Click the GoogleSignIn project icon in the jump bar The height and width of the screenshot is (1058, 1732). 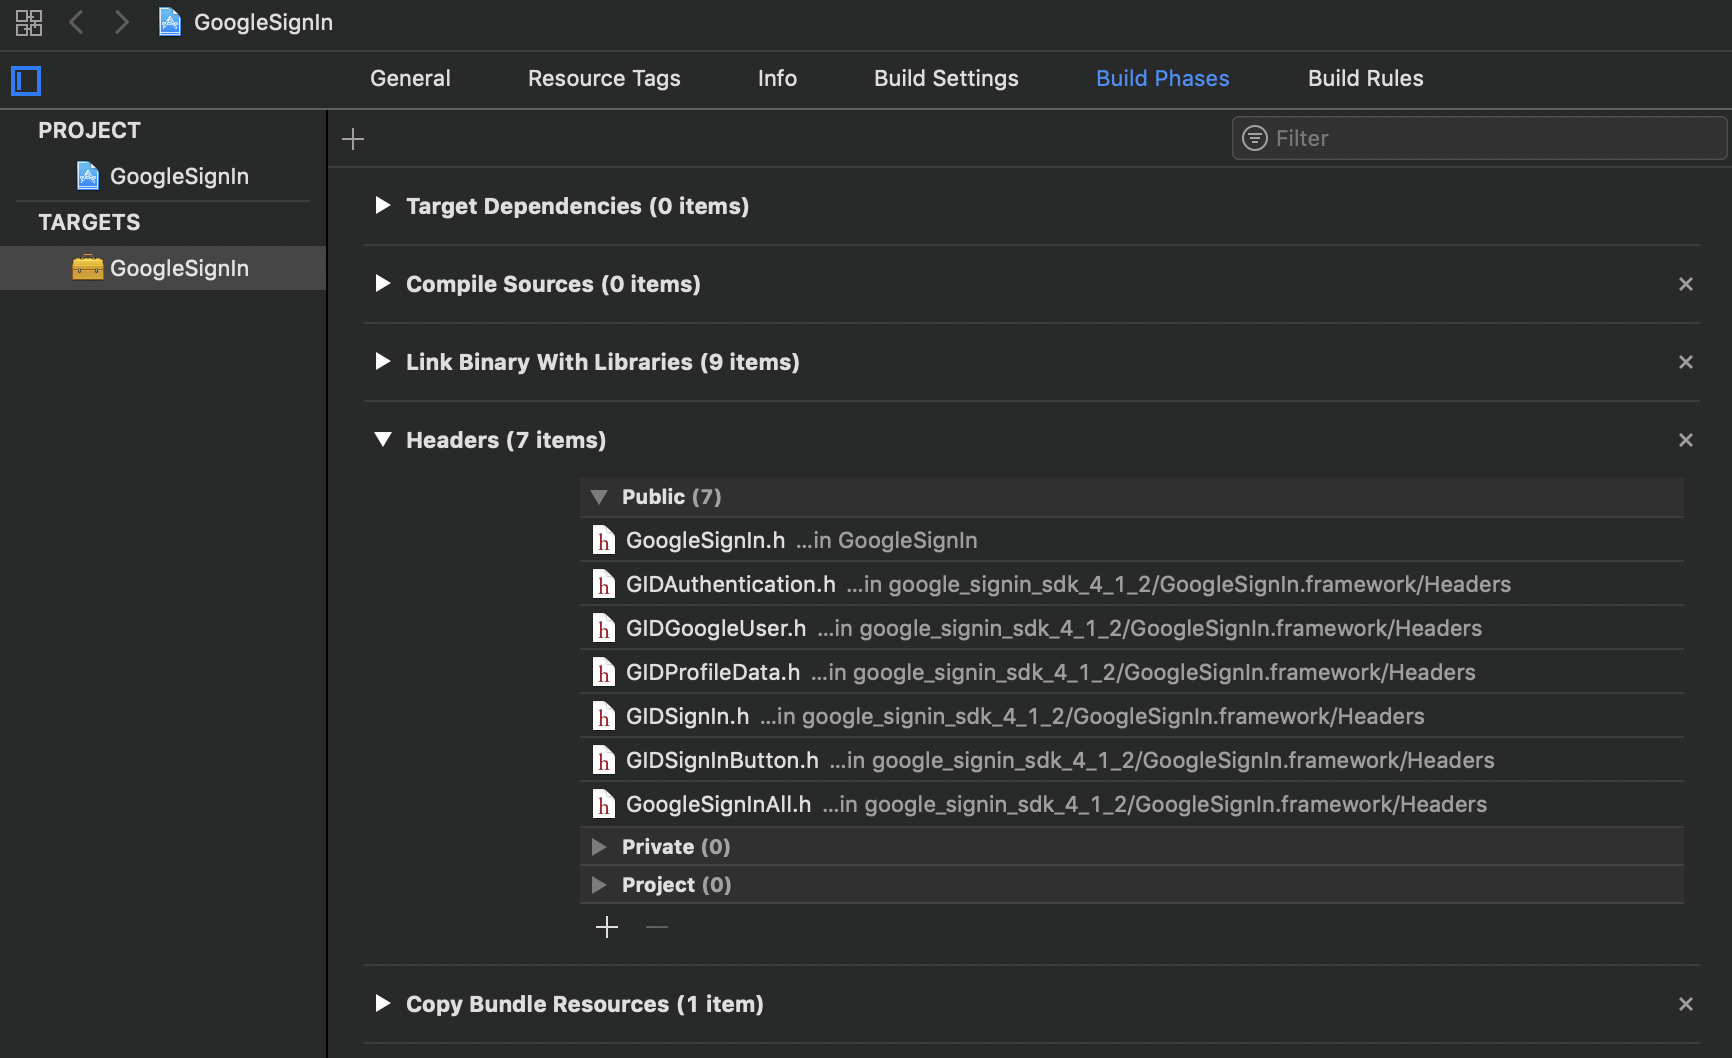170,22
